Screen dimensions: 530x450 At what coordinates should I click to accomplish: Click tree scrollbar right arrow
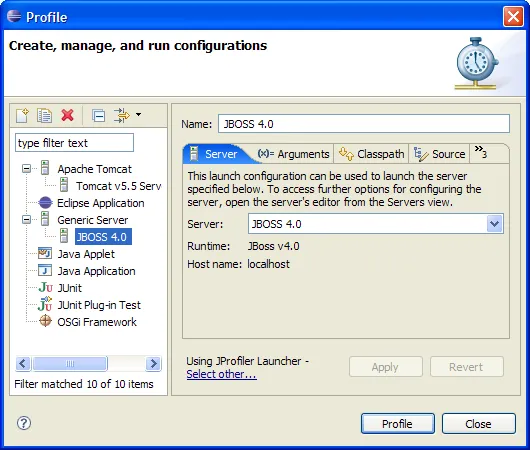(153, 364)
